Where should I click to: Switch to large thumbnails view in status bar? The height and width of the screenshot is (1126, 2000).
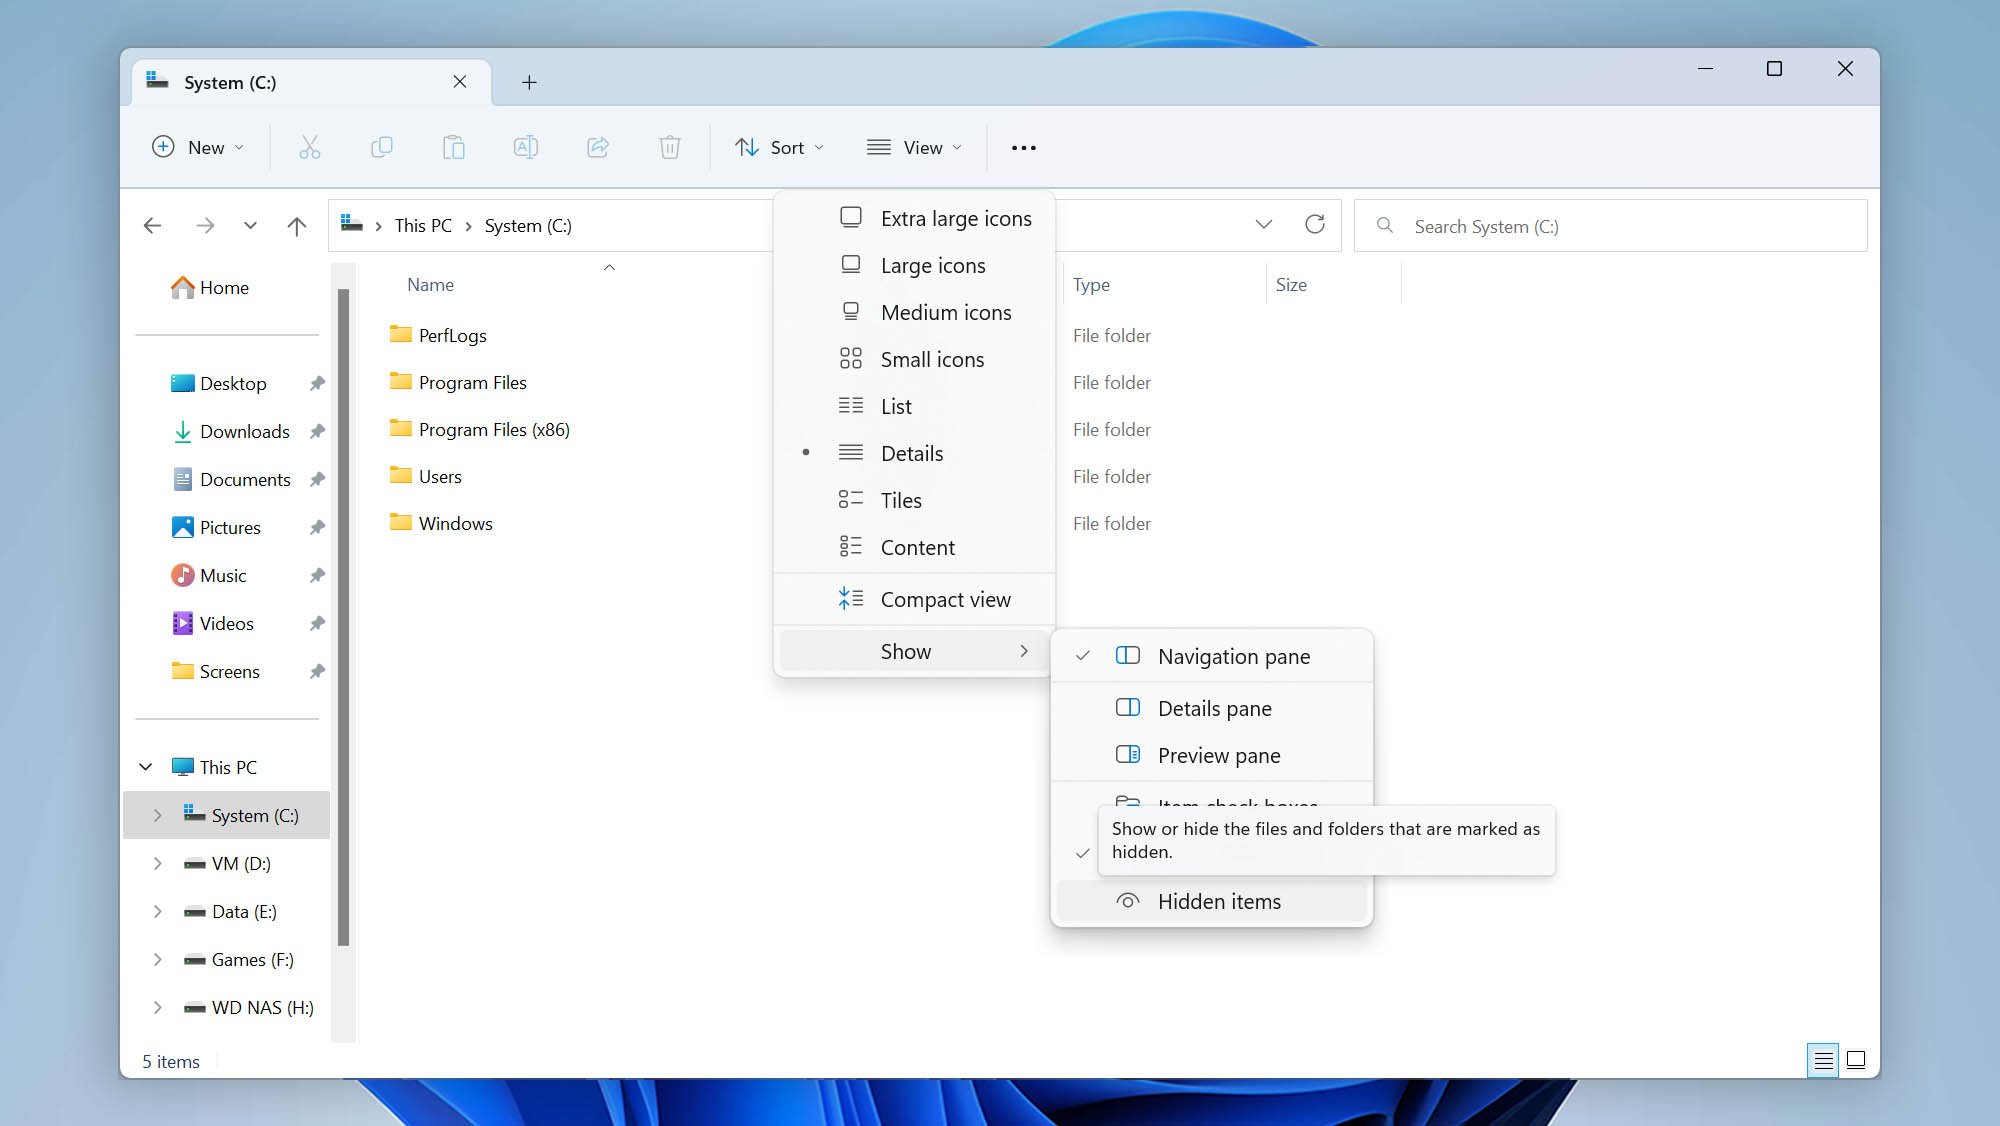coord(1855,1060)
